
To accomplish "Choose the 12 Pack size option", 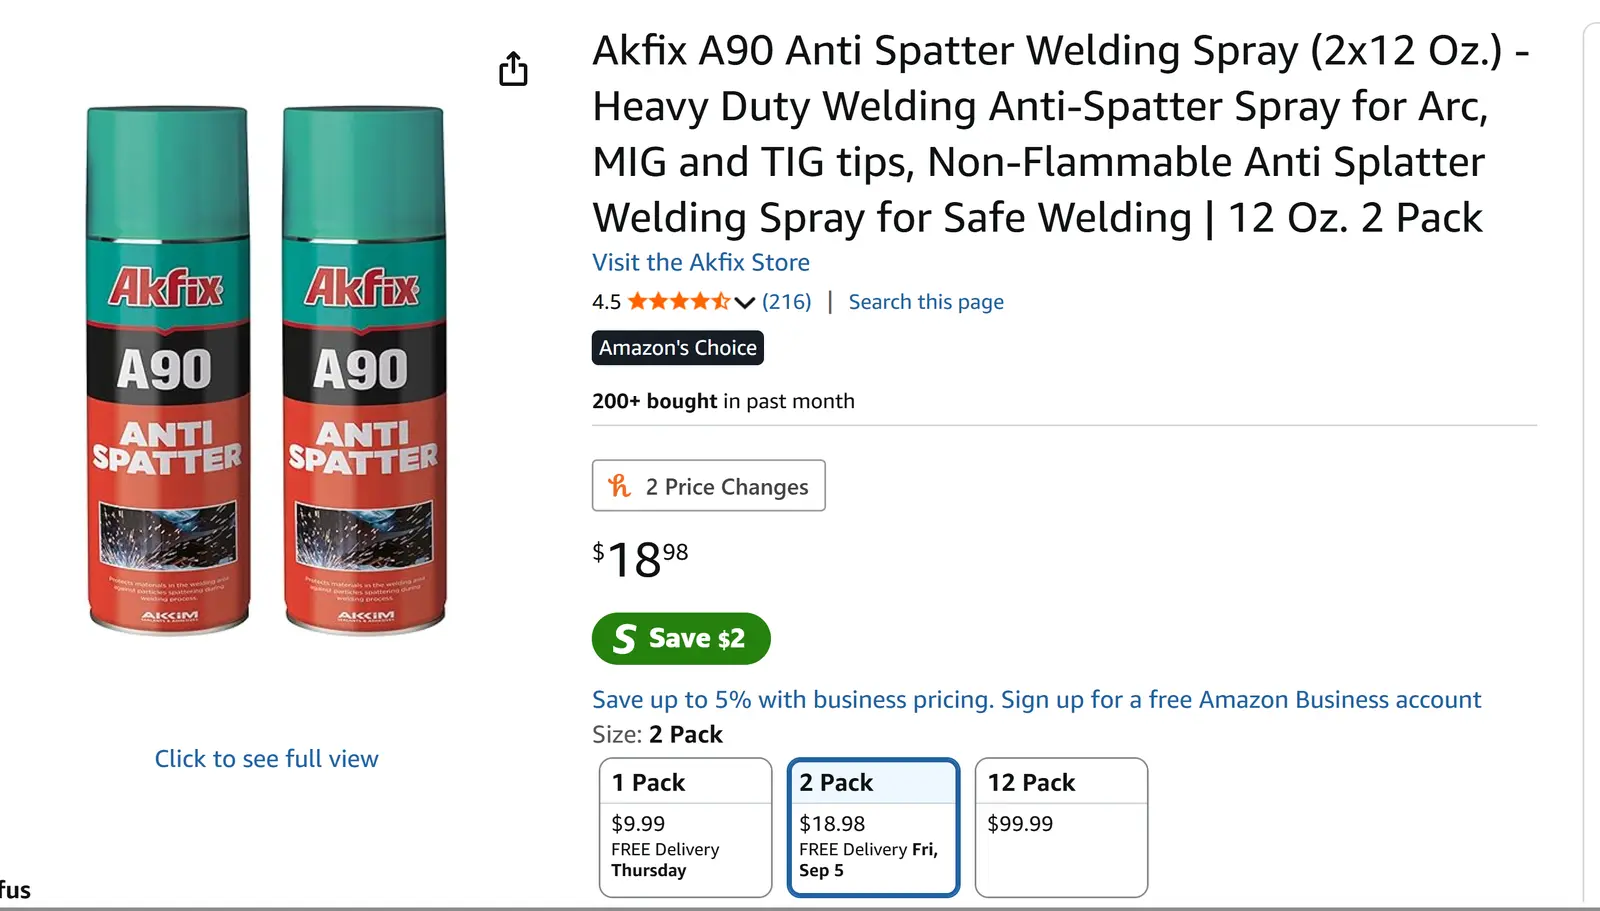I will point(1061,826).
